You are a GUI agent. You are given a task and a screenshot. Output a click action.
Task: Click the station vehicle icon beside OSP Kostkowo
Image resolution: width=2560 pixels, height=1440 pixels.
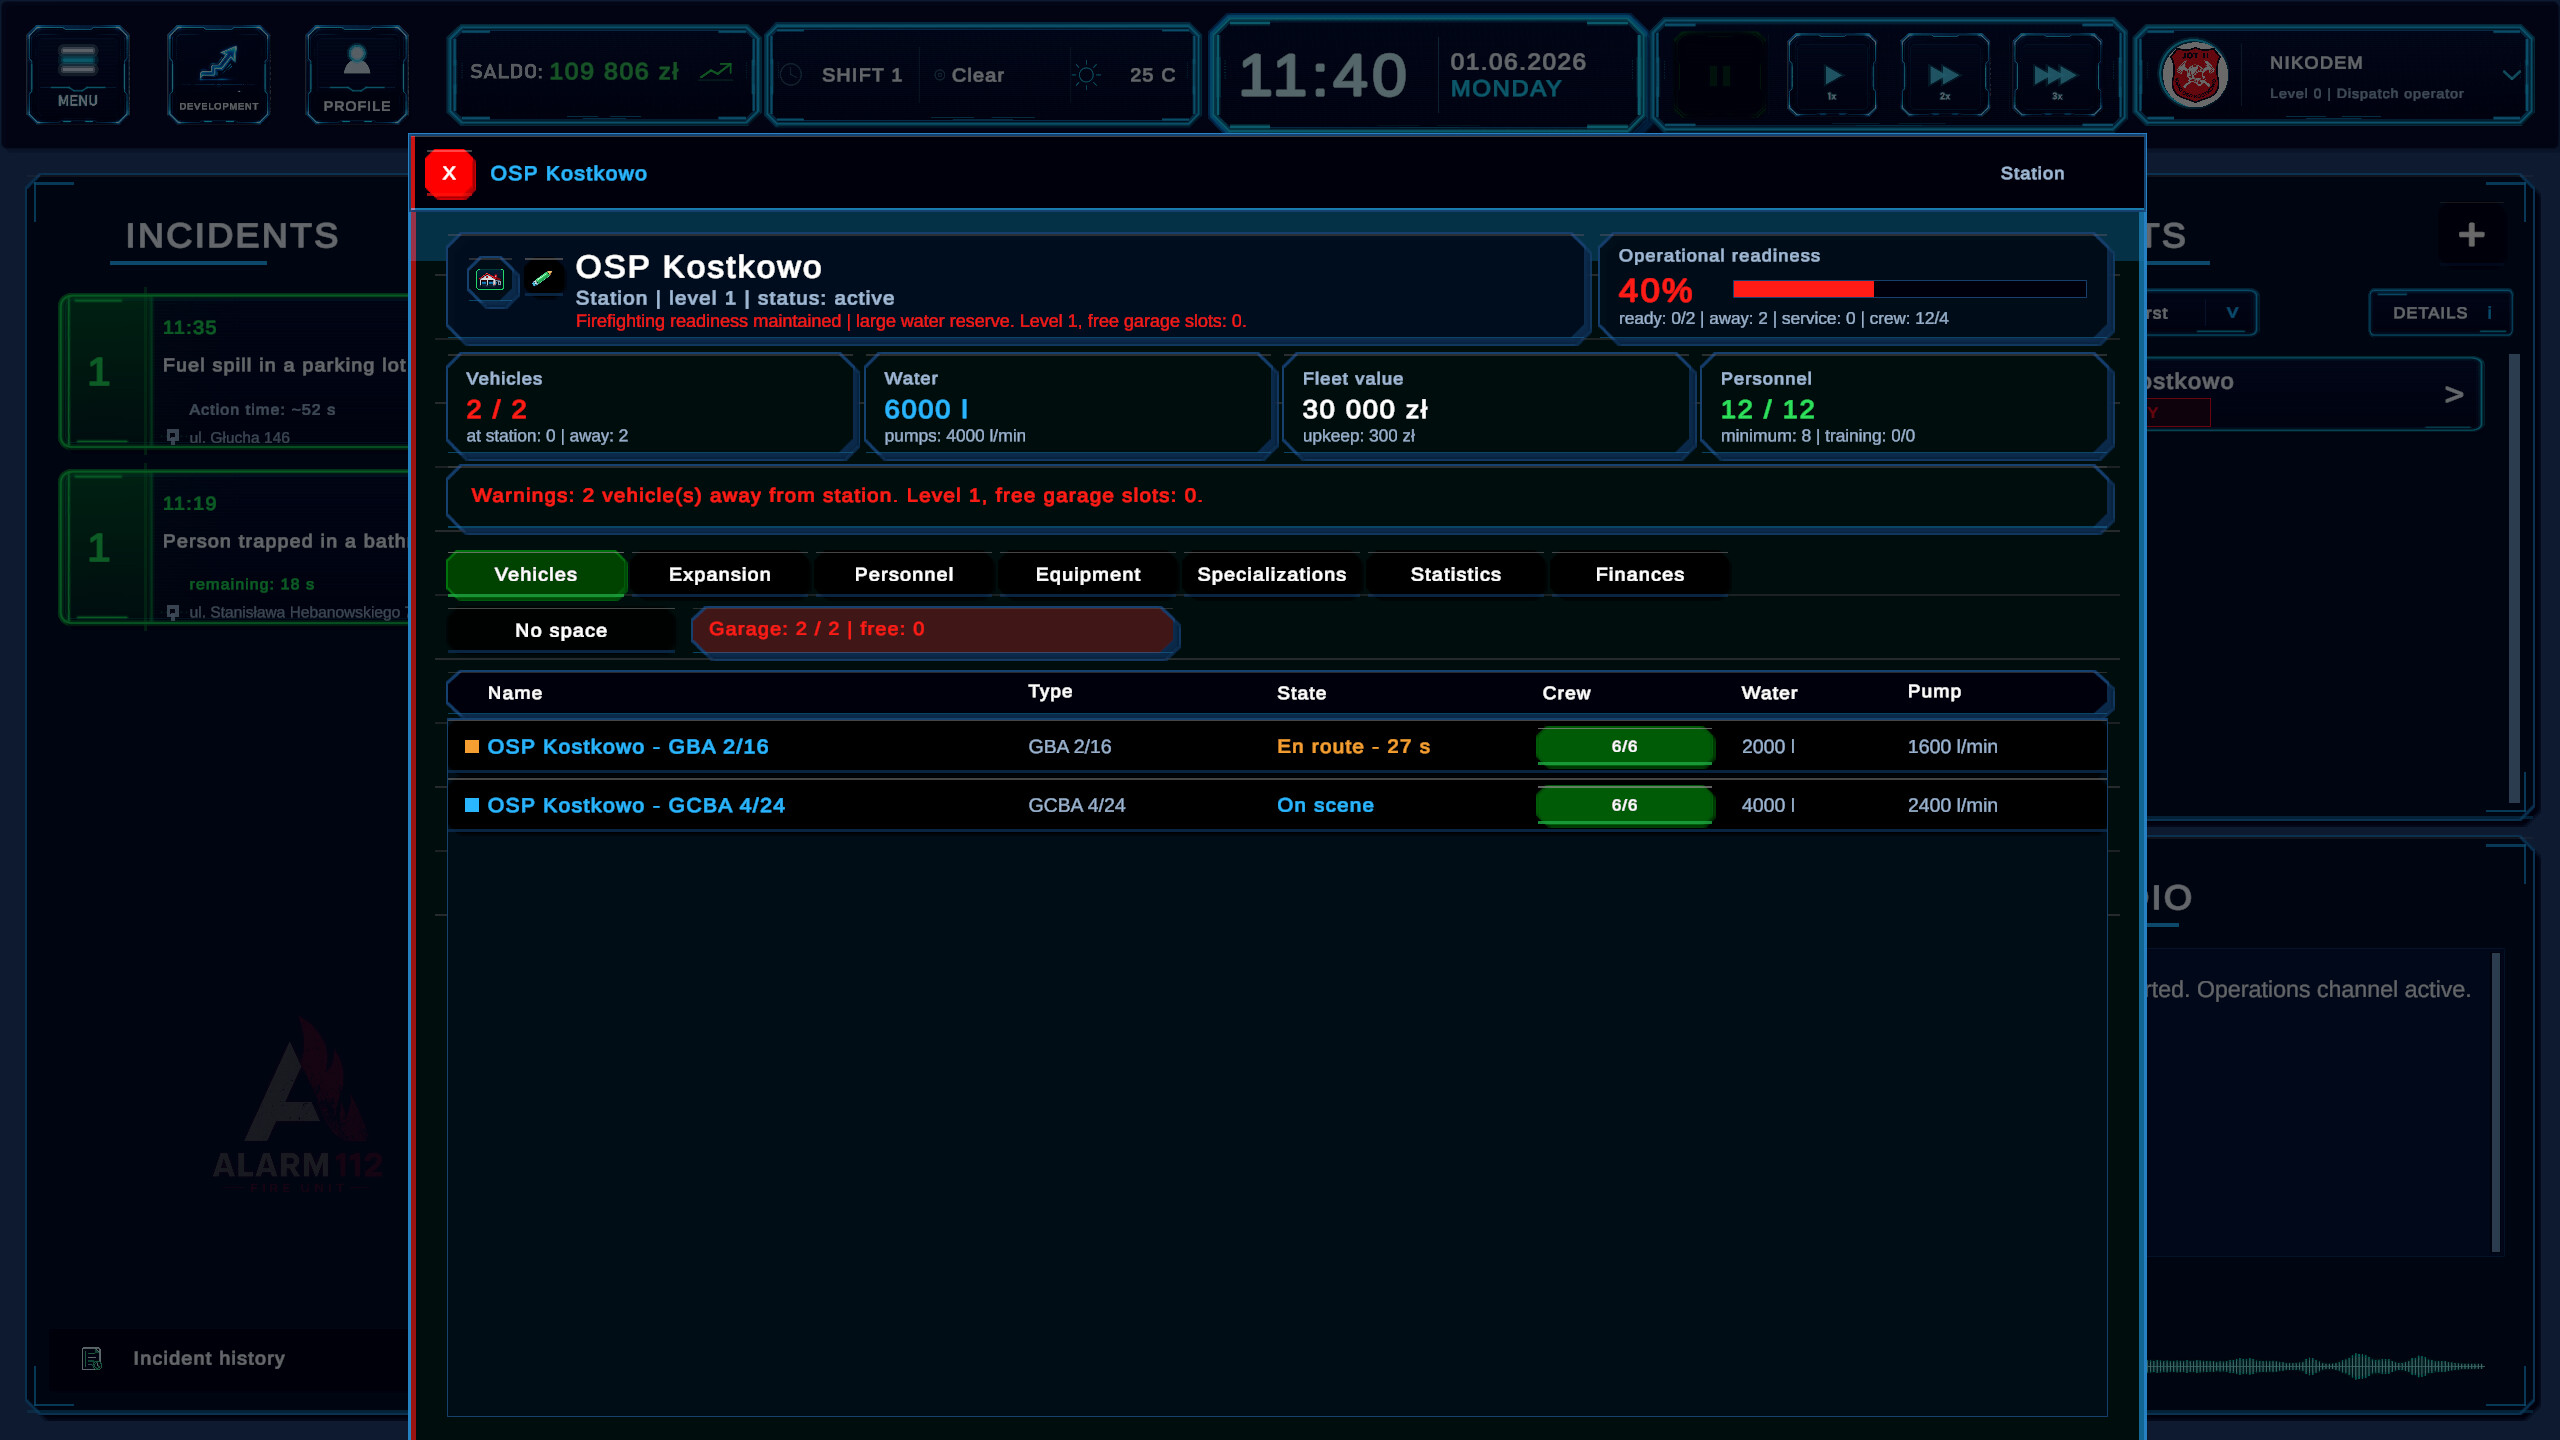[x=490, y=279]
